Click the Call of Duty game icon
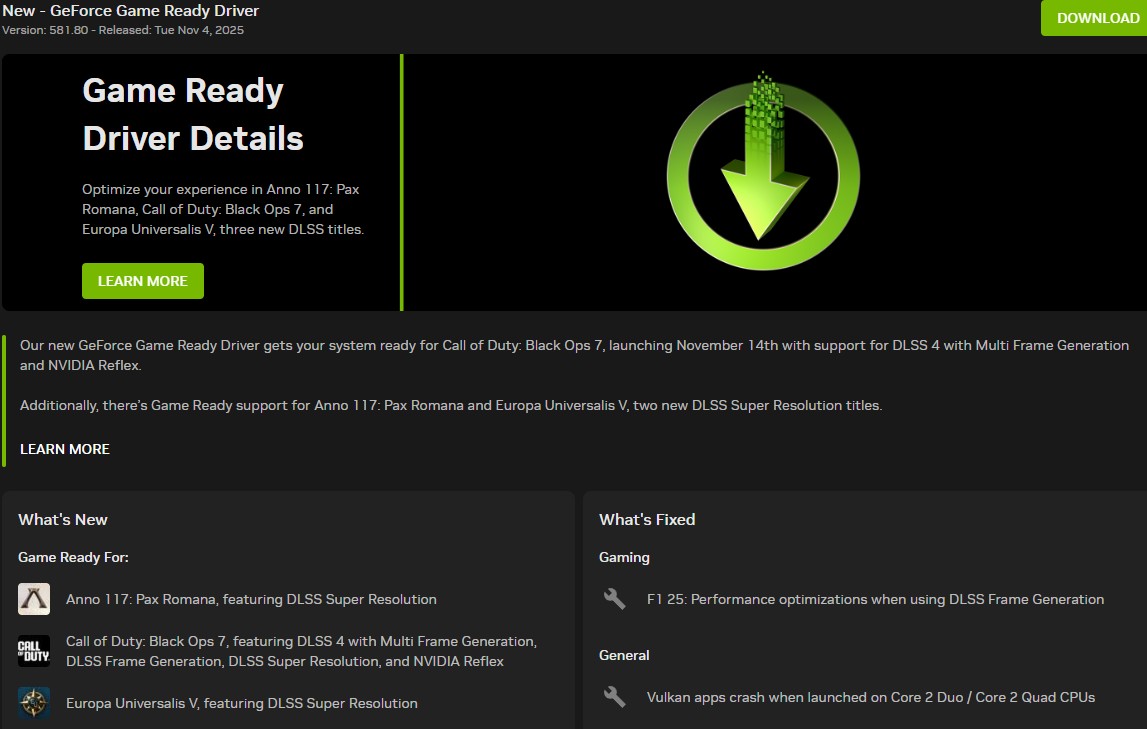 click(x=34, y=651)
